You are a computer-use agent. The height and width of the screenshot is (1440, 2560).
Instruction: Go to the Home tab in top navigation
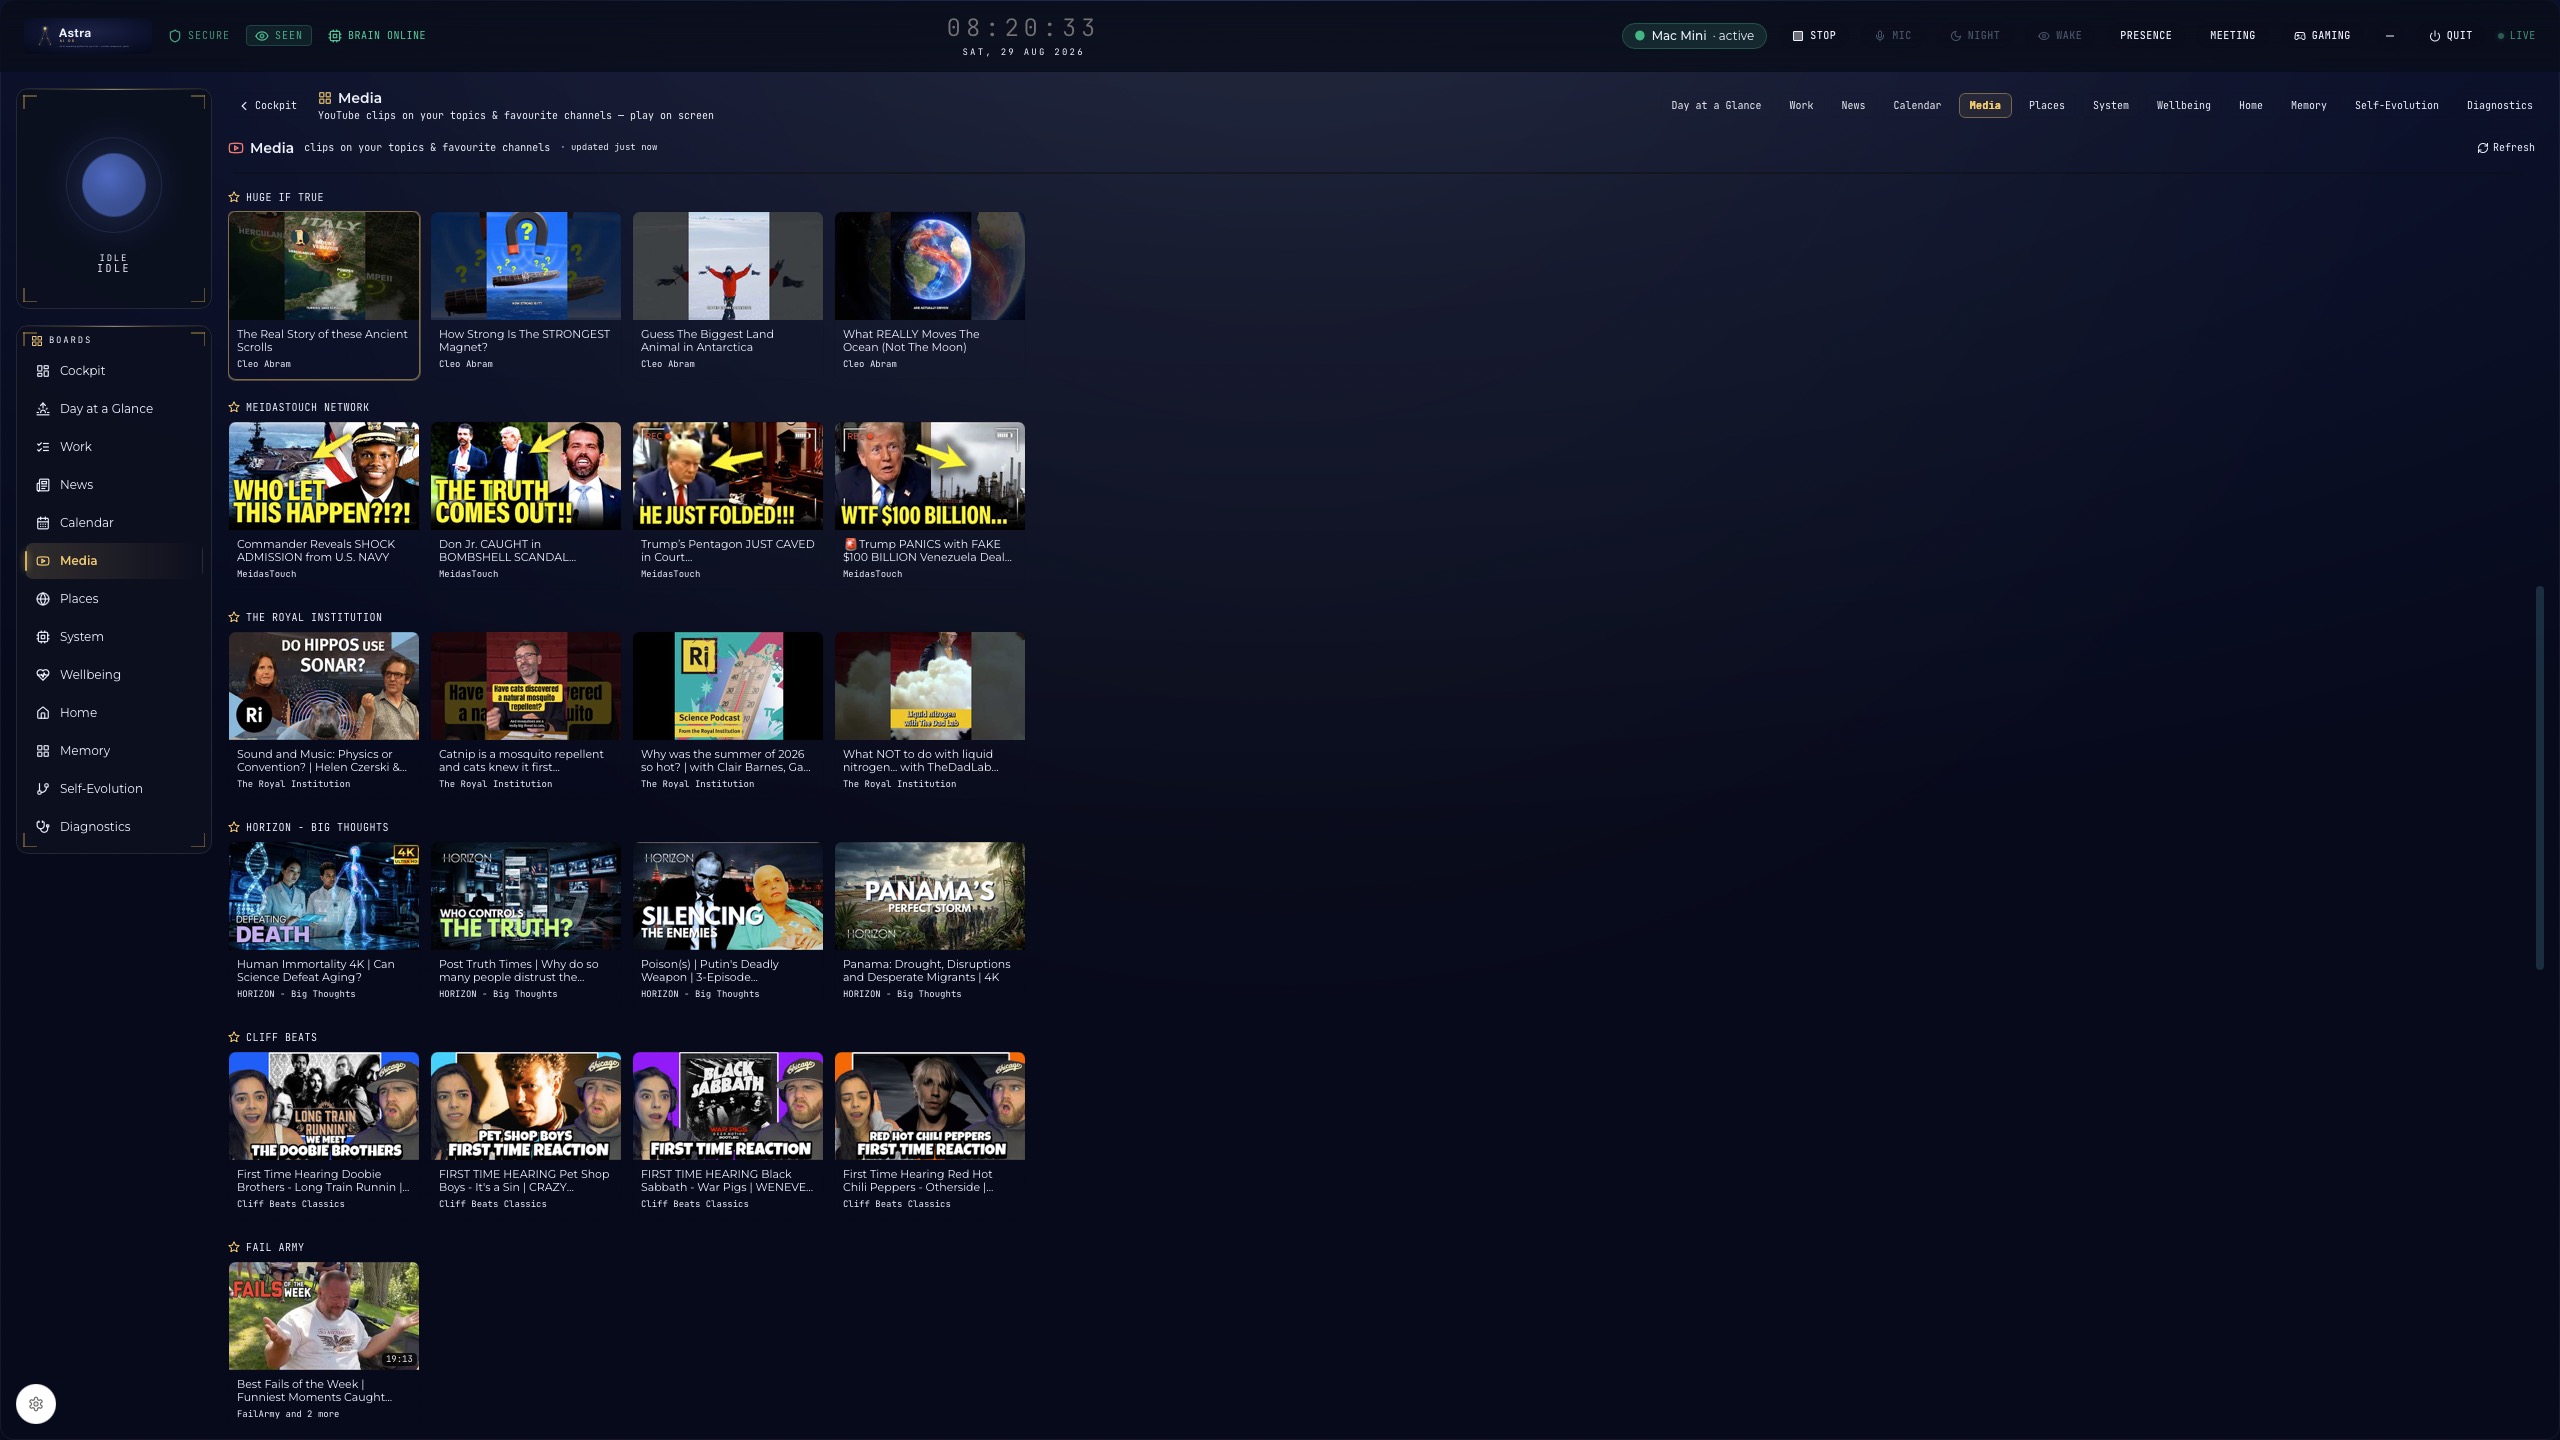pyautogui.click(x=2251, y=106)
